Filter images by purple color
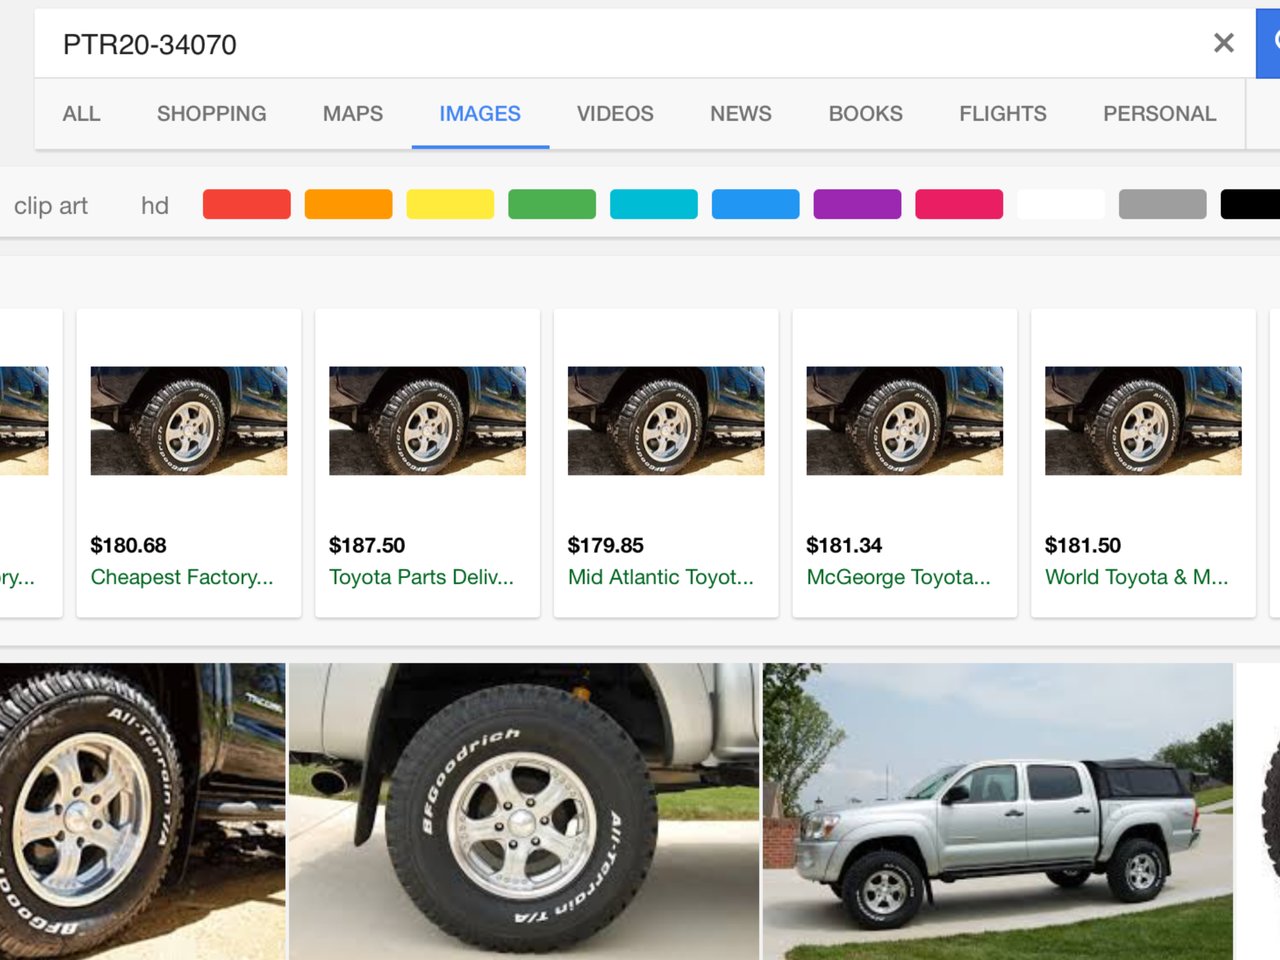The width and height of the screenshot is (1280, 960). [x=858, y=204]
